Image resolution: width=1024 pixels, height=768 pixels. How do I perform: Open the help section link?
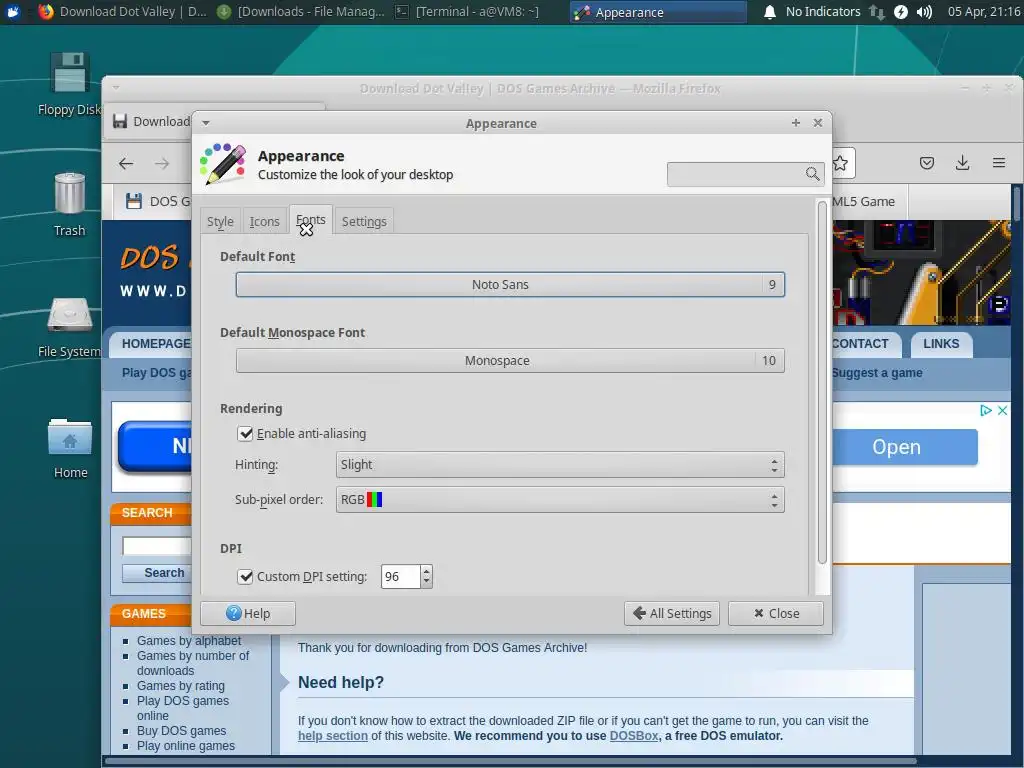333,736
